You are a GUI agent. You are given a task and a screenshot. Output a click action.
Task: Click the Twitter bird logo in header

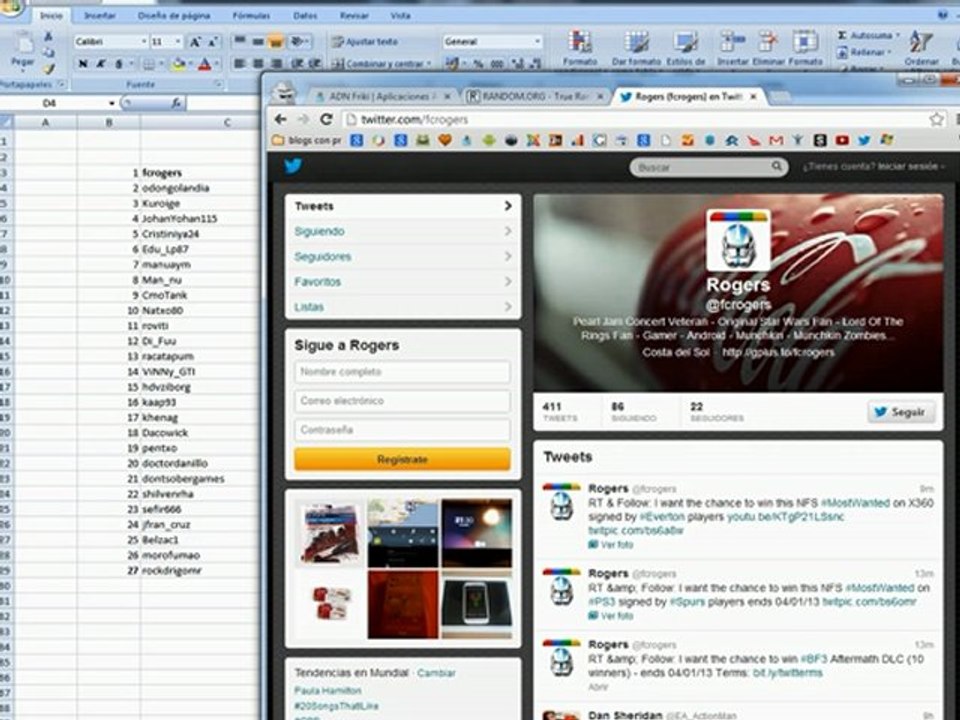point(293,166)
